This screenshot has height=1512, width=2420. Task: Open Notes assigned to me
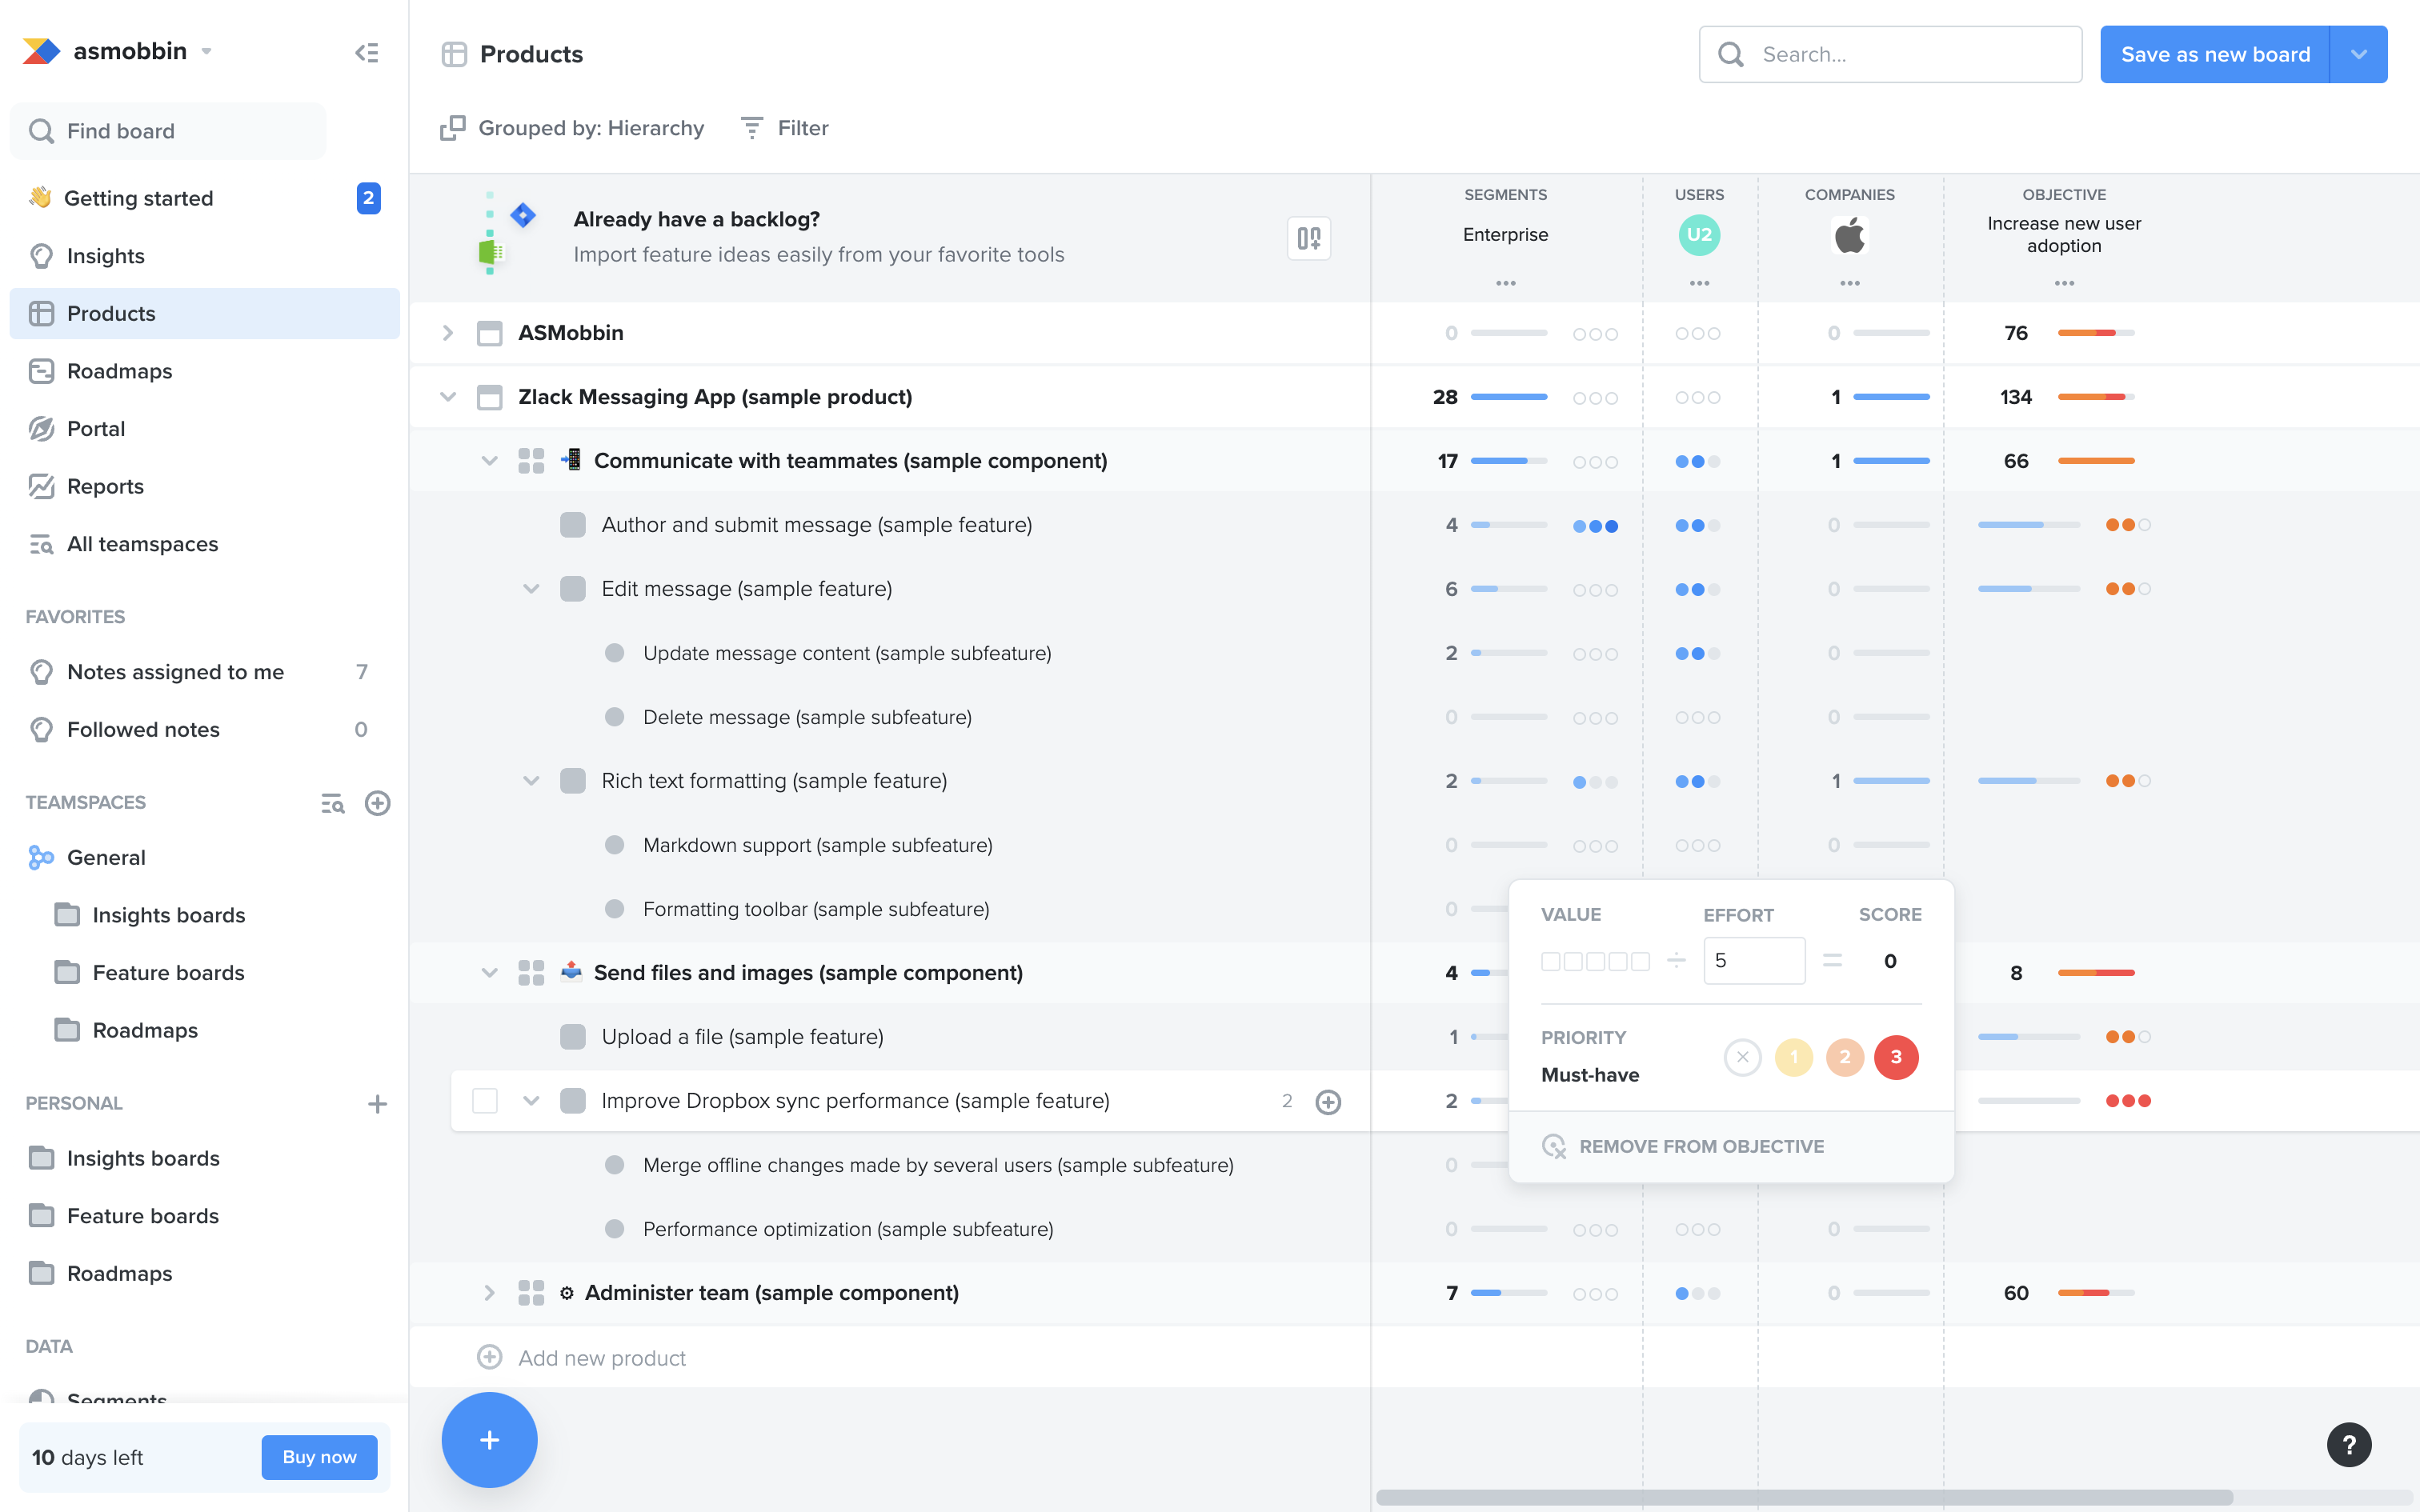point(204,672)
